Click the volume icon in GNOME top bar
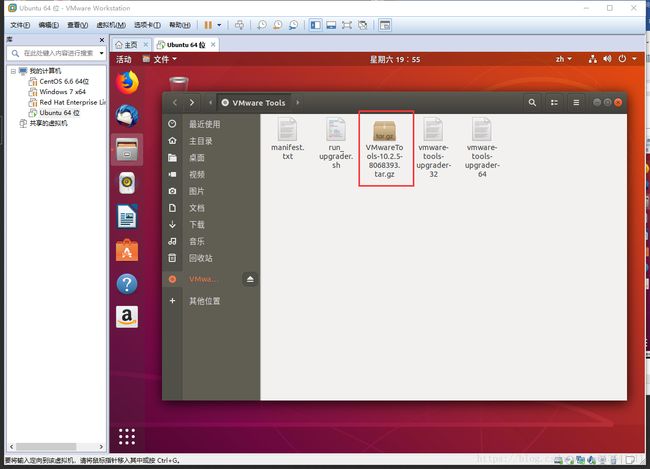 (x=607, y=59)
